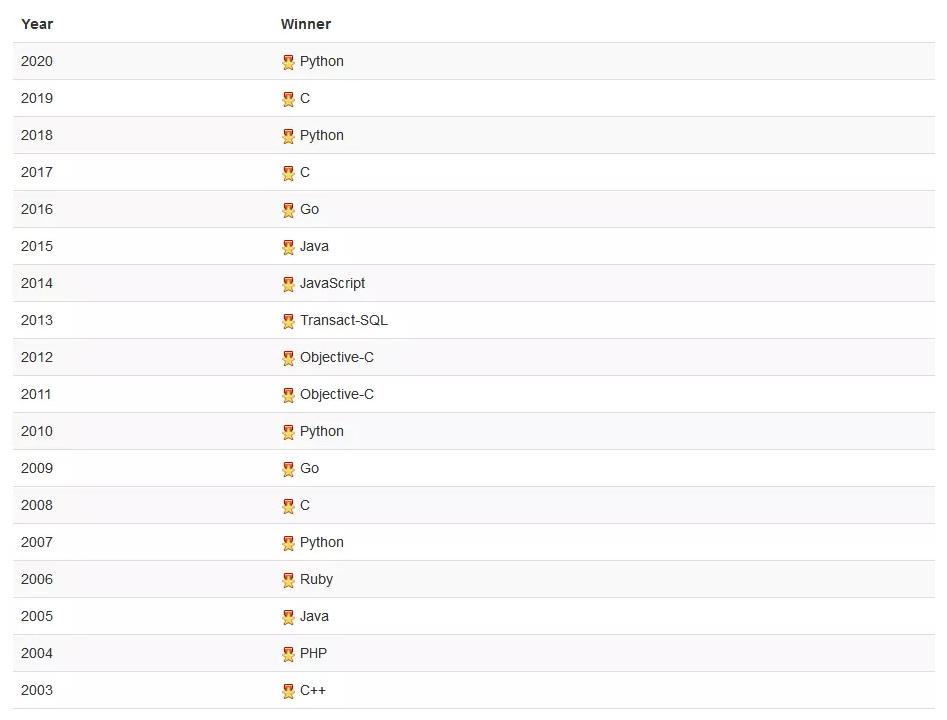Click the PHP winner label
947x720 pixels.
click(313, 653)
